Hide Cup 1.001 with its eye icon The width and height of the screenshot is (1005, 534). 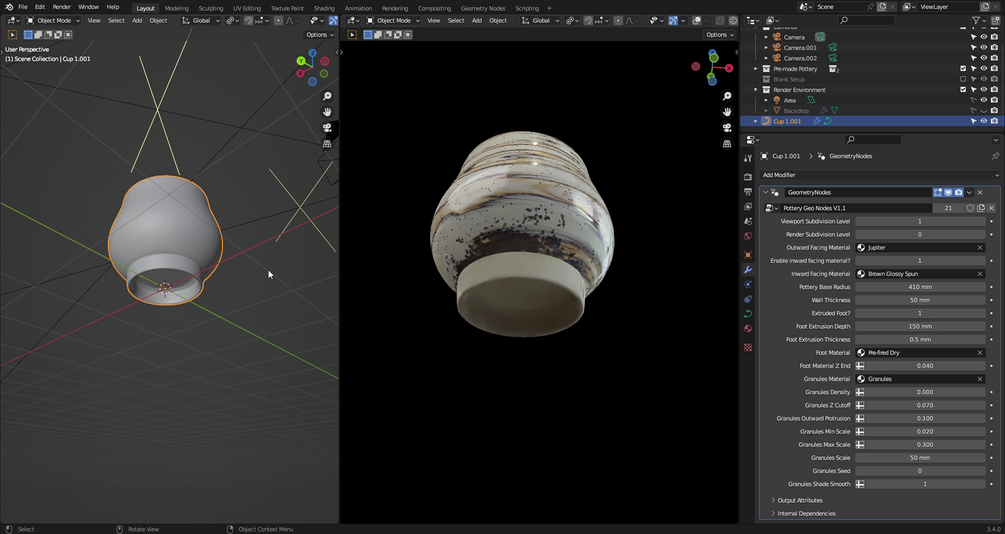pos(983,121)
